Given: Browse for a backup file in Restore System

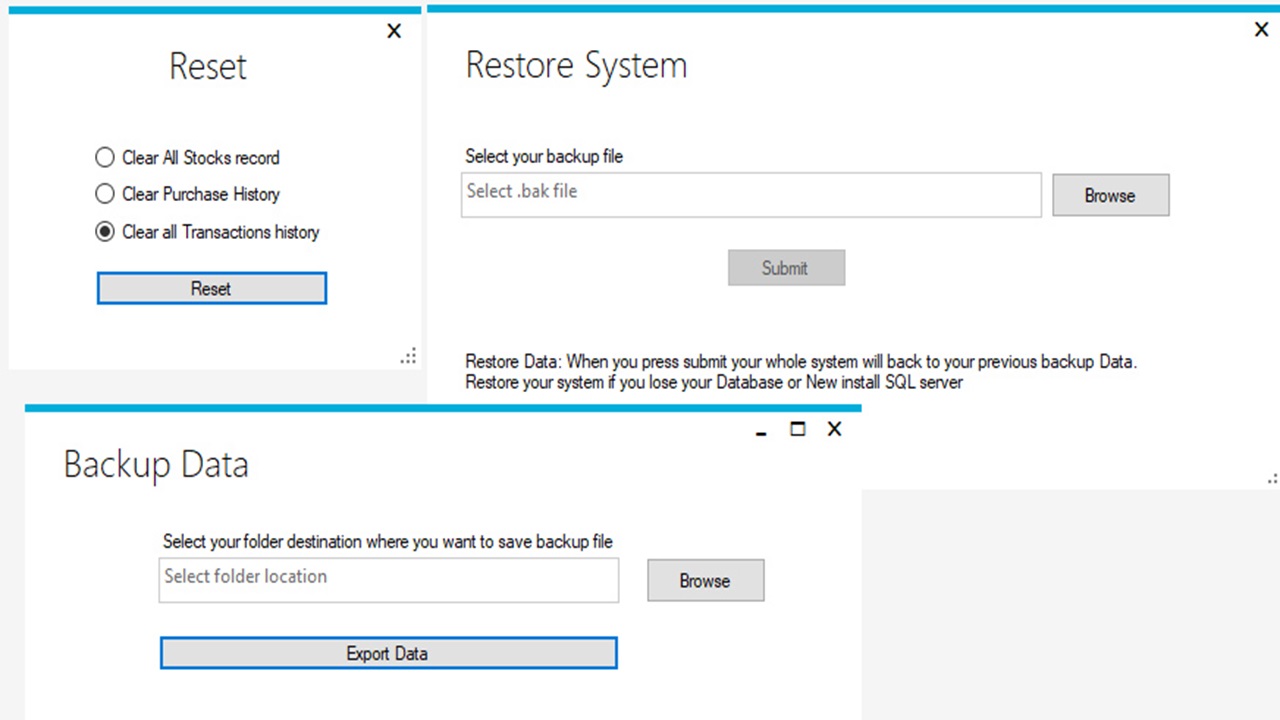Looking at the screenshot, I should tap(1110, 196).
